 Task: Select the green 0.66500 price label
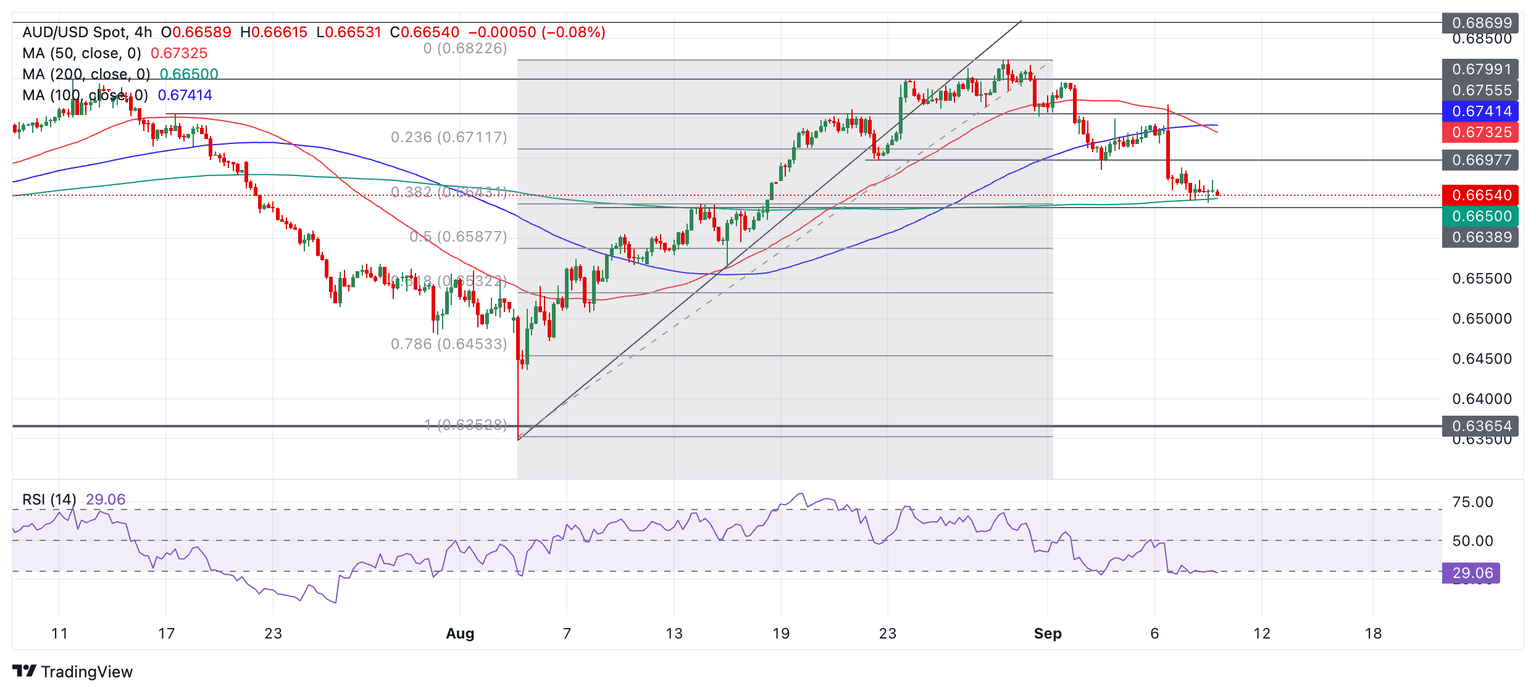coord(1480,216)
